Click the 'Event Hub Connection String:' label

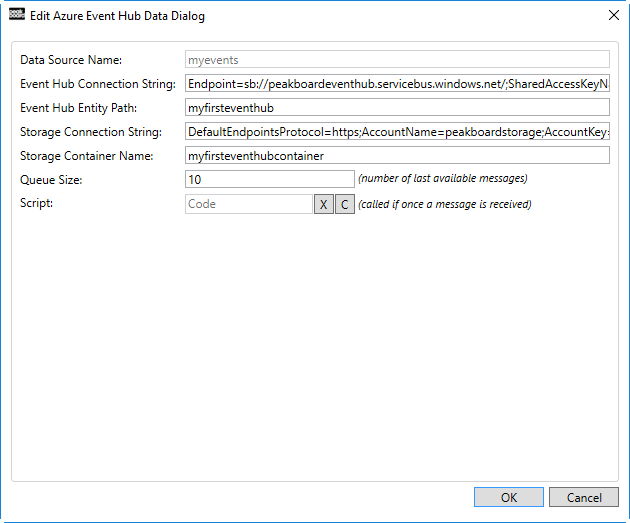click(x=98, y=84)
